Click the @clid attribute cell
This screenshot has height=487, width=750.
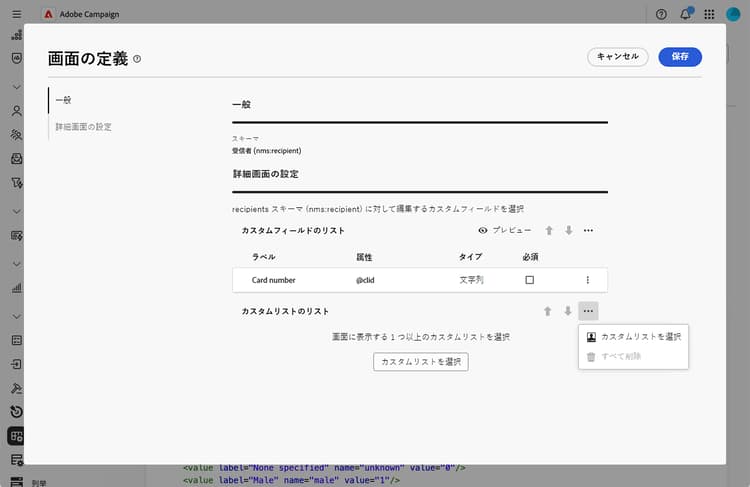(x=365, y=280)
